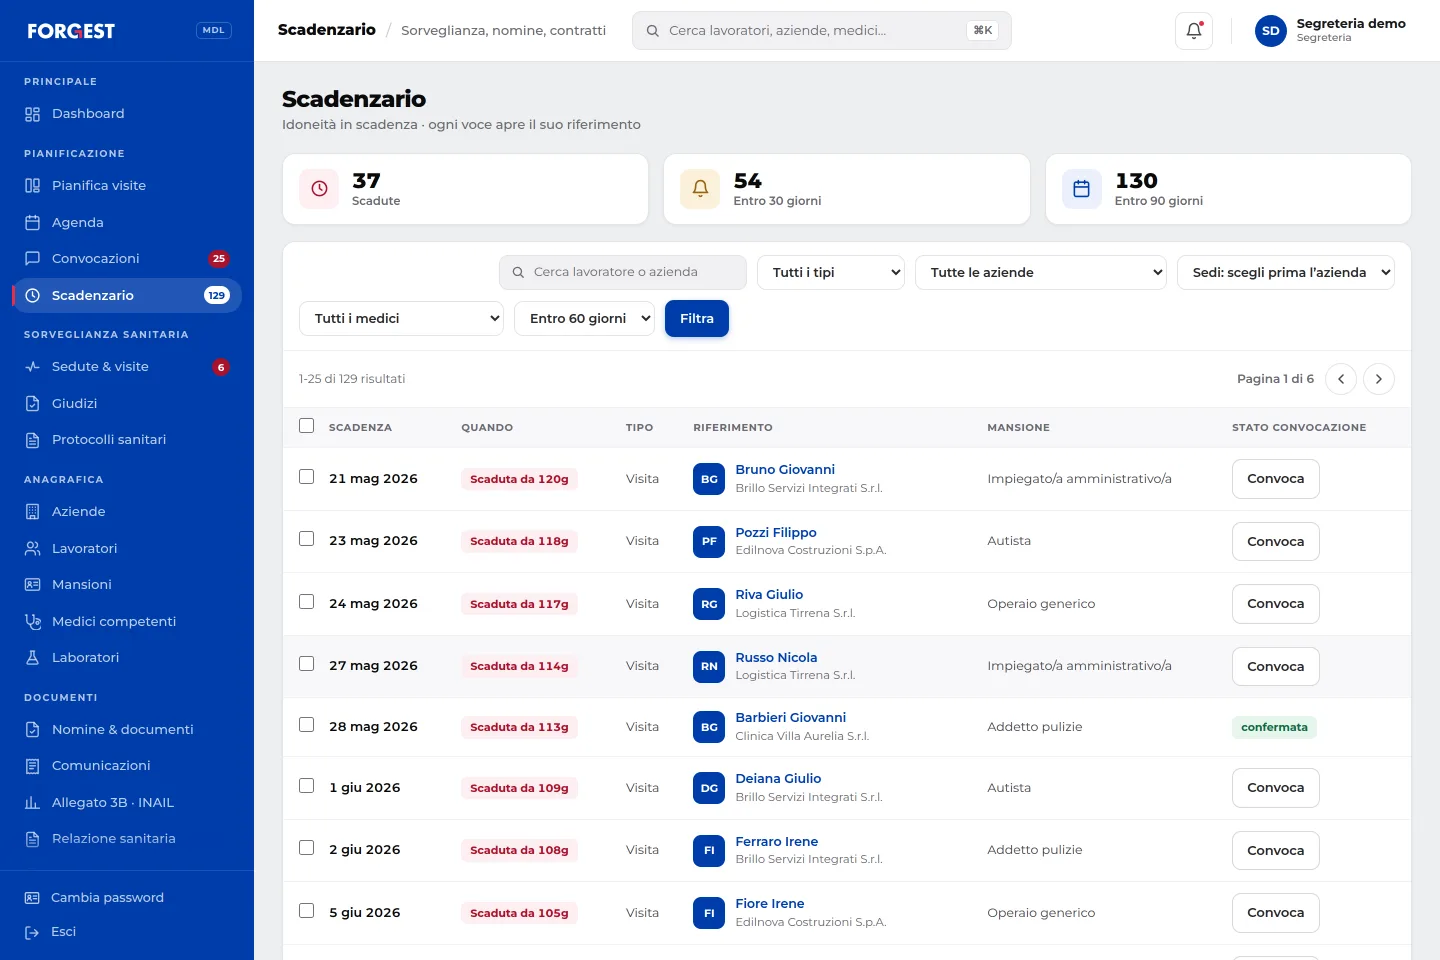The image size is (1440, 960).
Task: Open the Agenda calendar icon
Action: tap(33, 222)
